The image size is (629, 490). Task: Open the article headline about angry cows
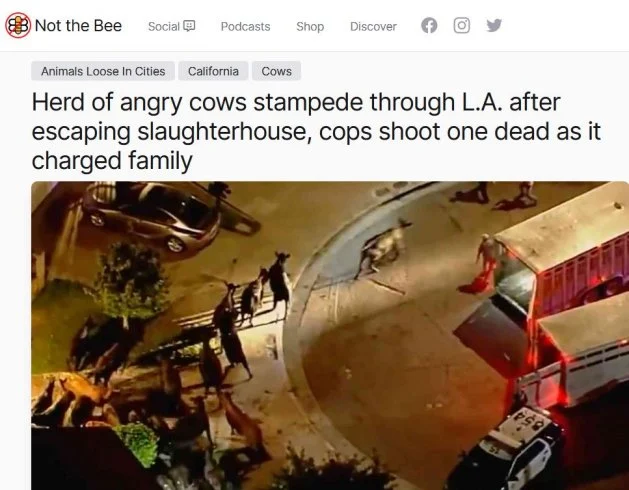click(x=316, y=131)
